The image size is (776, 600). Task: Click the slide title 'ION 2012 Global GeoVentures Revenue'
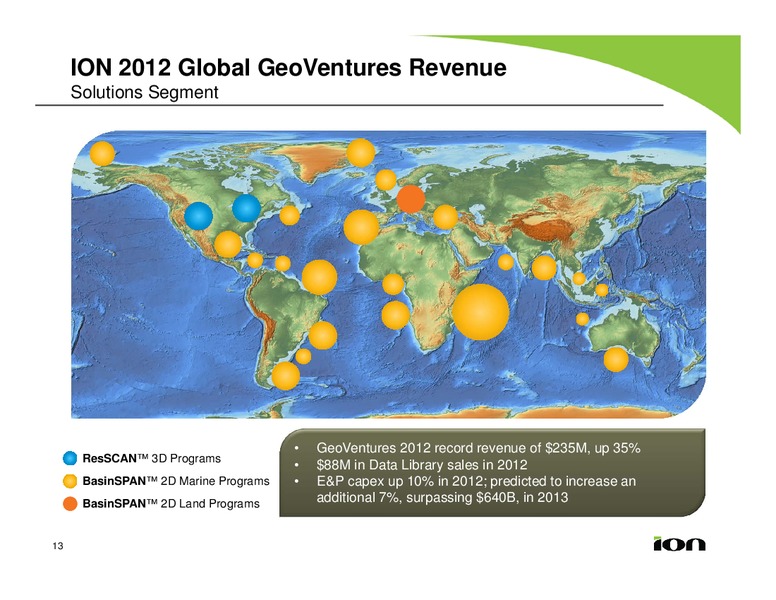click(x=289, y=67)
